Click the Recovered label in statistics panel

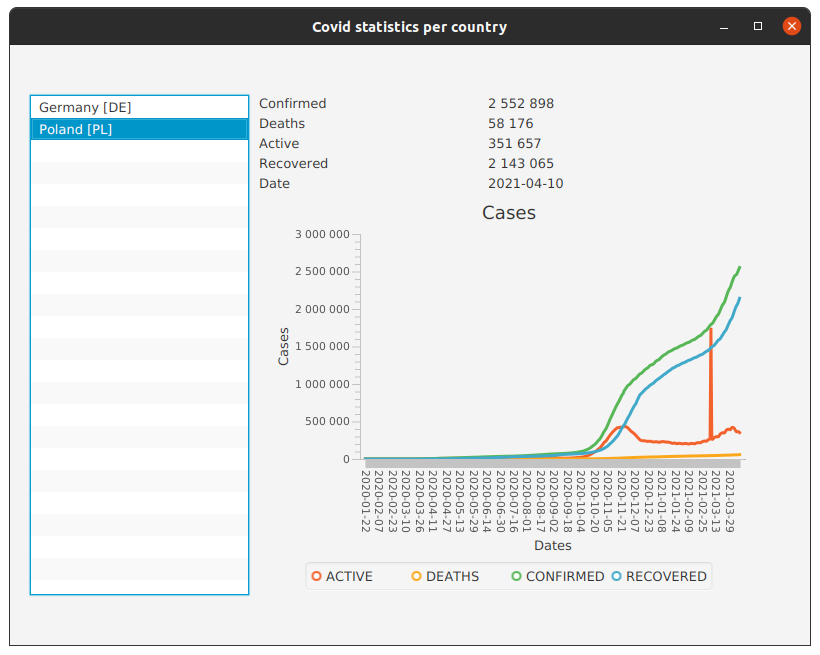(x=293, y=163)
